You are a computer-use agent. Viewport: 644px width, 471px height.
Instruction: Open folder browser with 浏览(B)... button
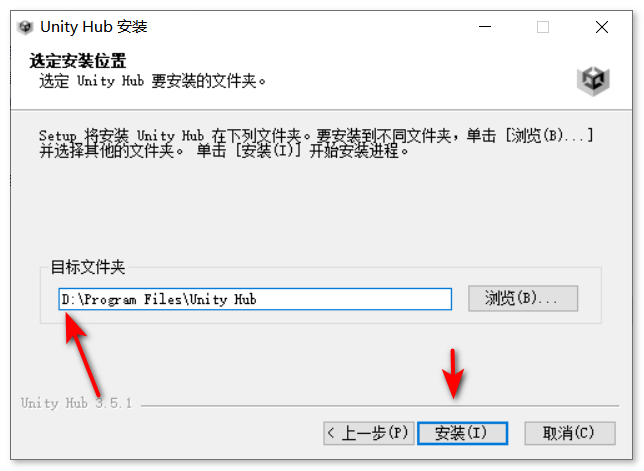tap(523, 299)
